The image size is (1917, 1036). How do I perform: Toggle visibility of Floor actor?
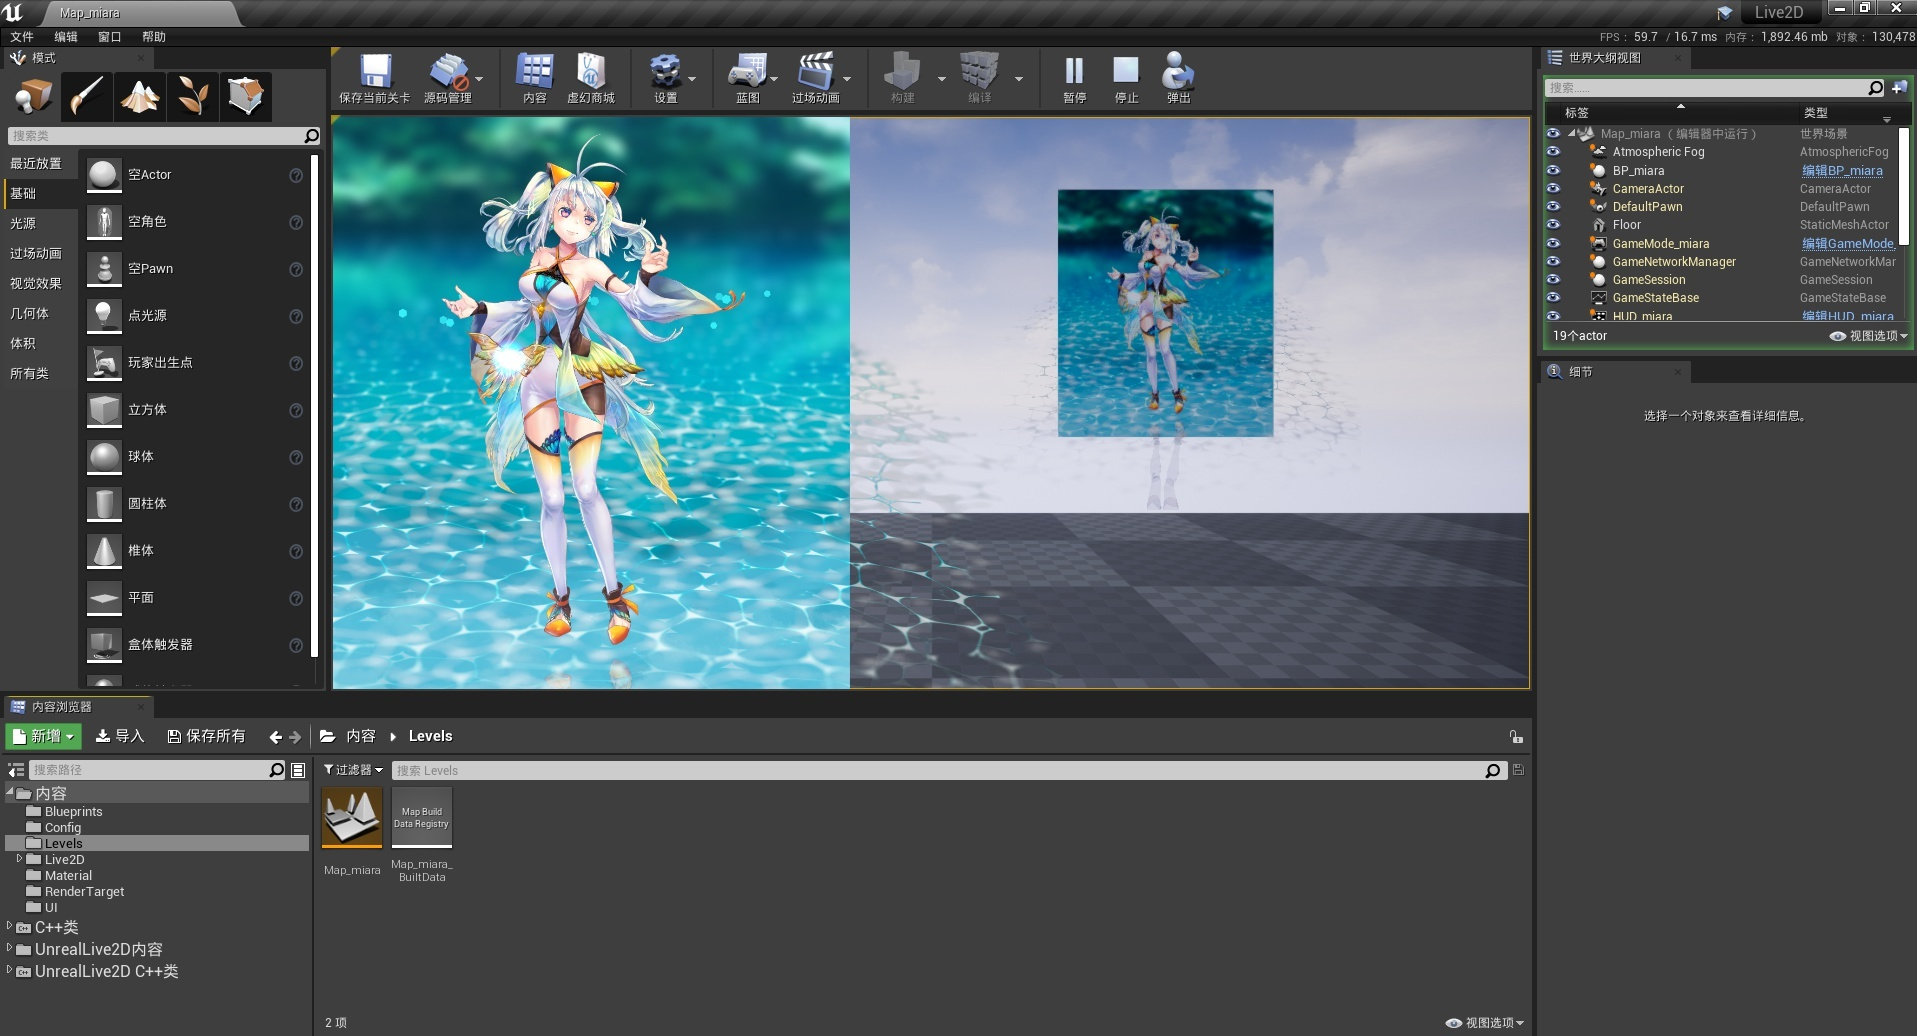[x=1553, y=225]
